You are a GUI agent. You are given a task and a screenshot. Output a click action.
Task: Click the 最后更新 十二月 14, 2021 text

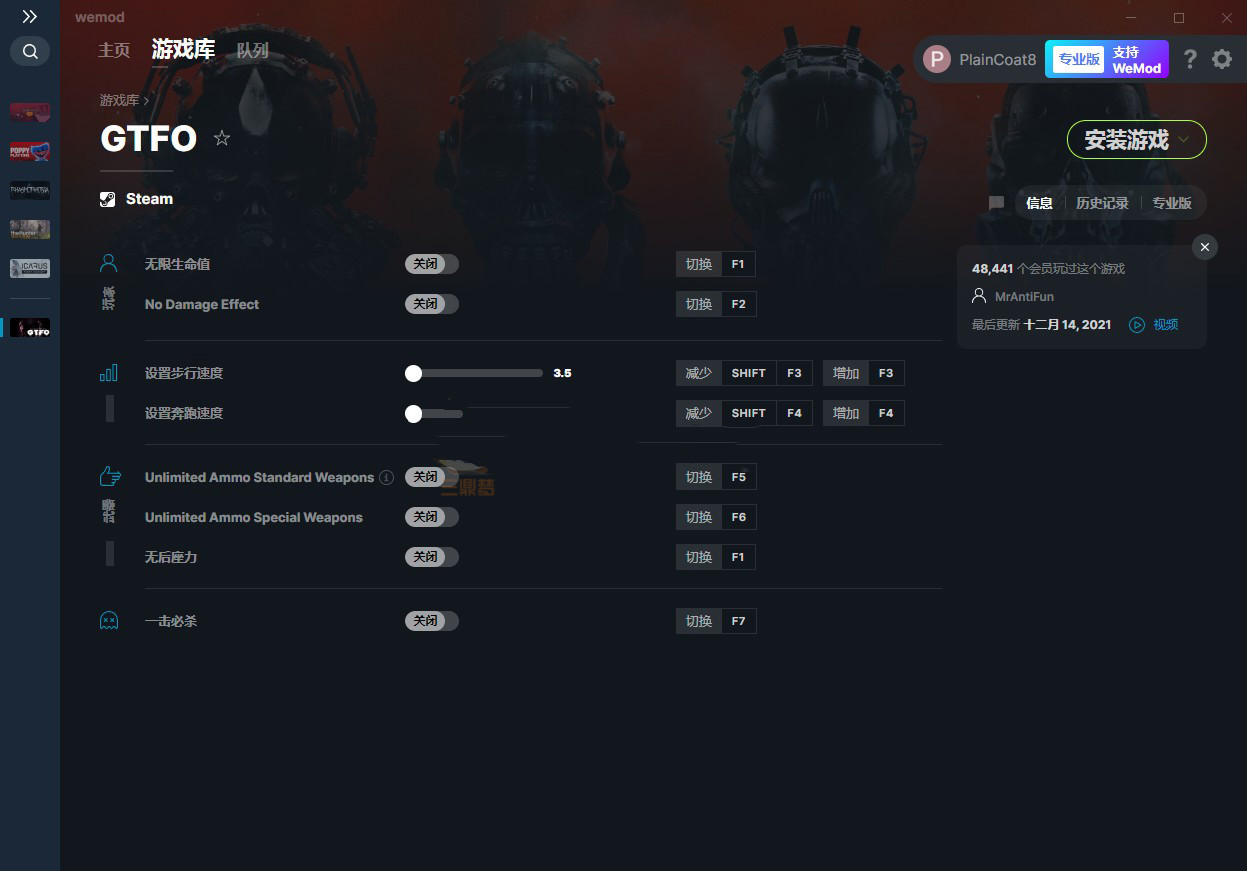click(x=1041, y=325)
